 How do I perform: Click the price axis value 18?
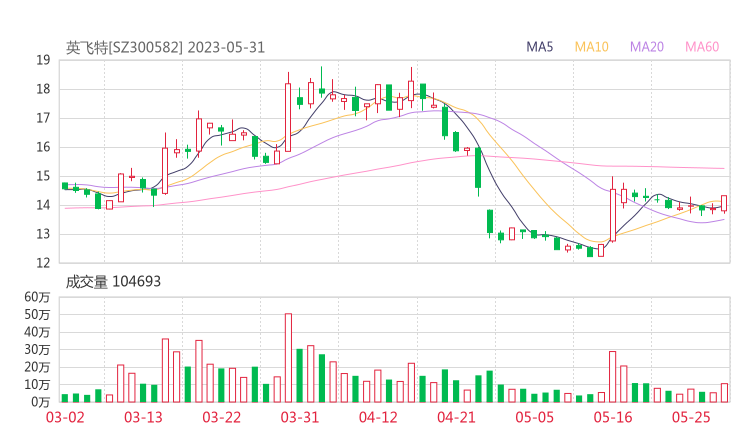click(x=43, y=89)
